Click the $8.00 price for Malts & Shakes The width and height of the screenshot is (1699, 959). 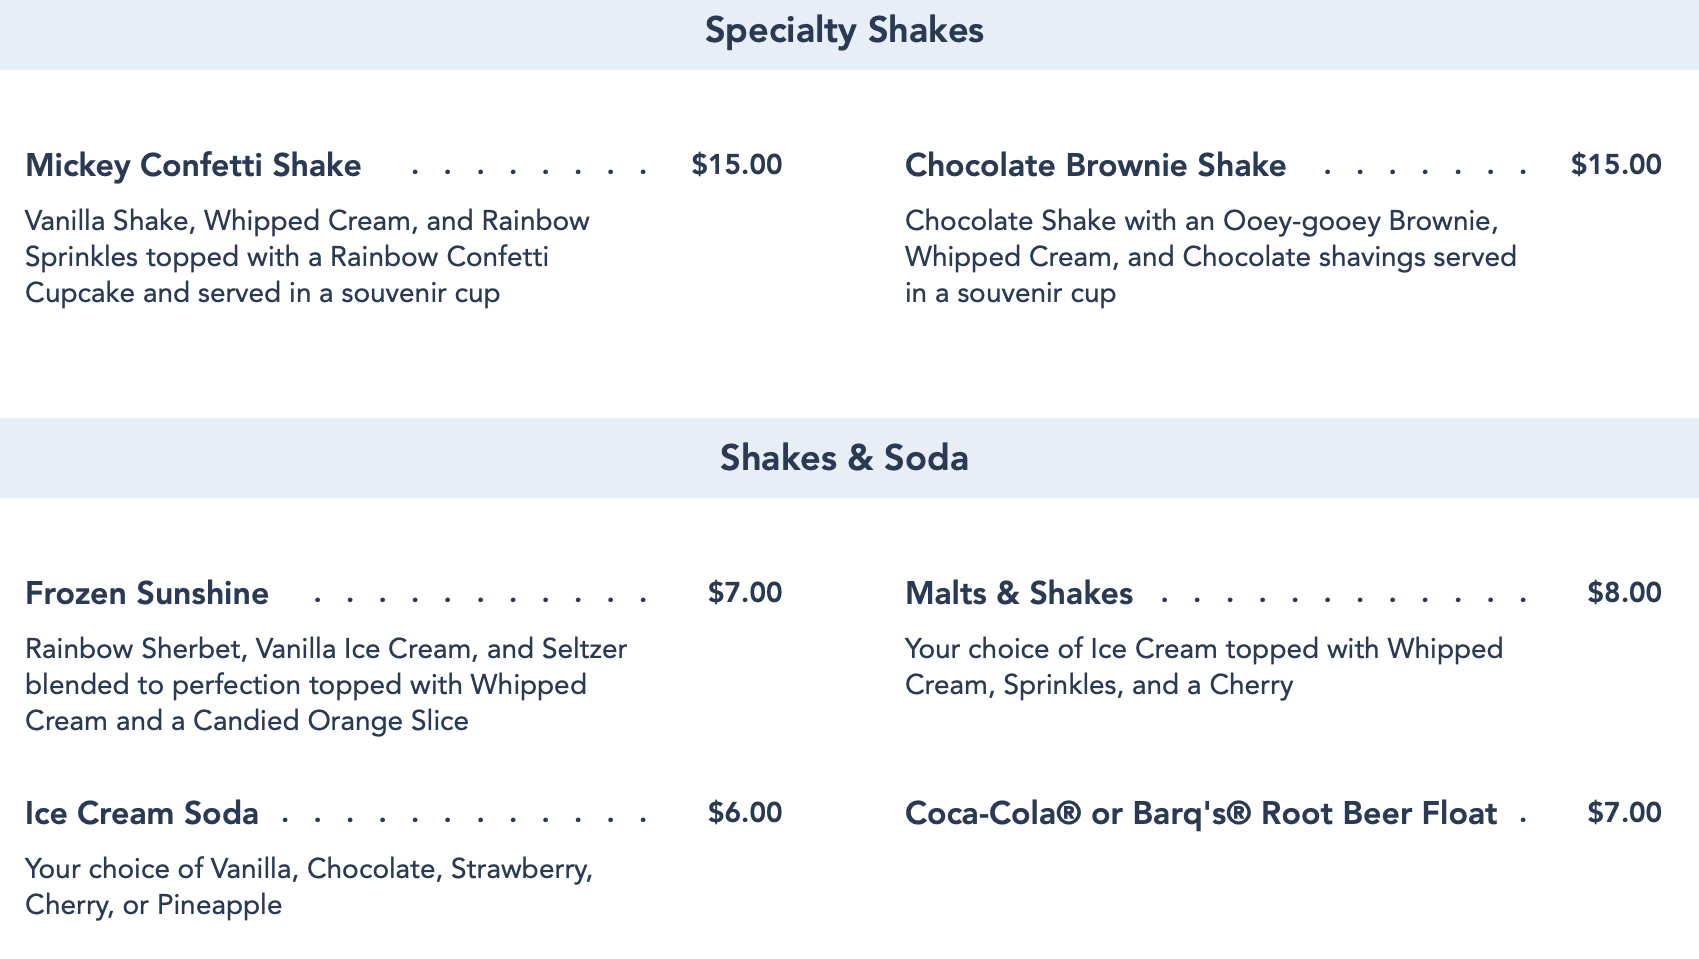(x=1624, y=593)
